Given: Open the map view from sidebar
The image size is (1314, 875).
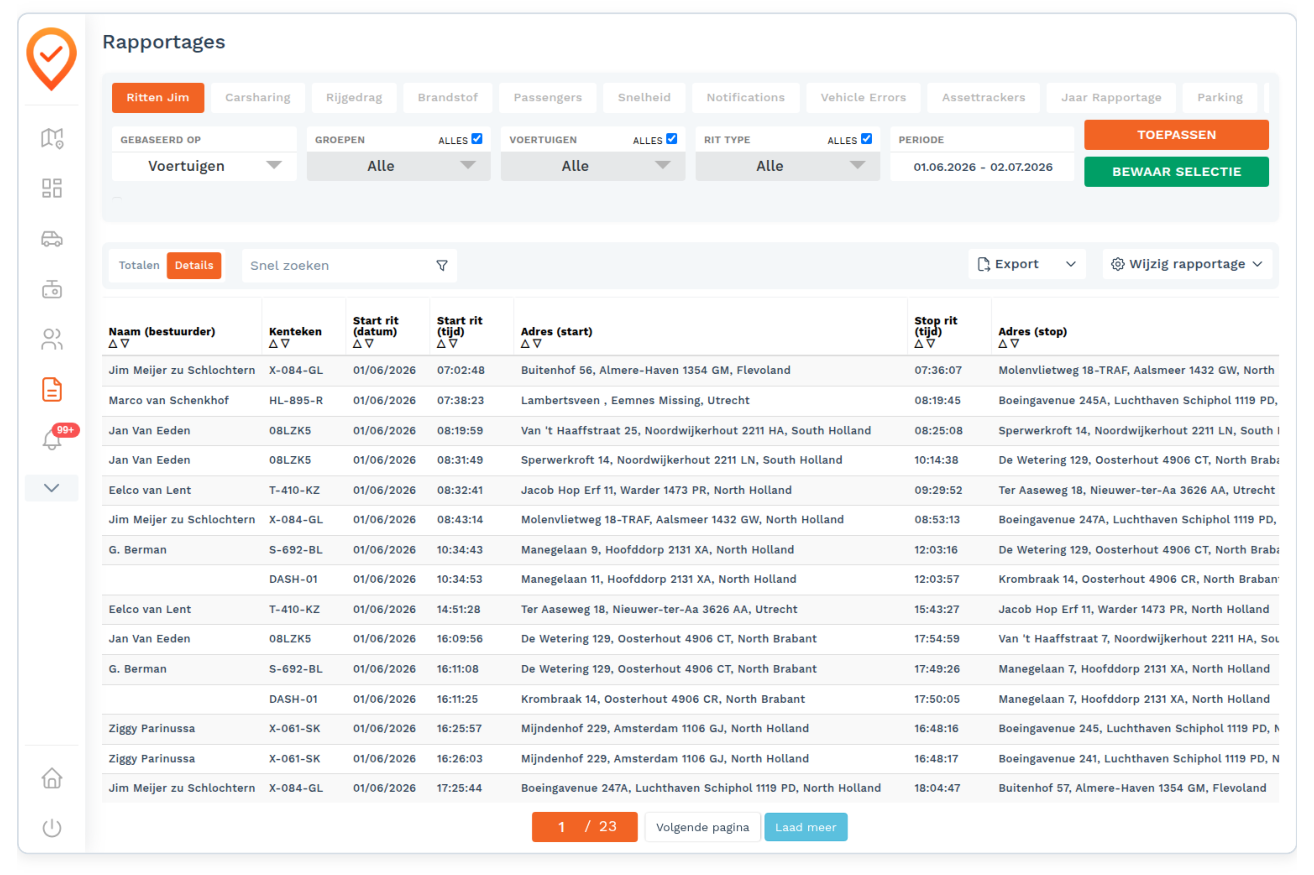Looking at the screenshot, I should click(x=52, y=138).
